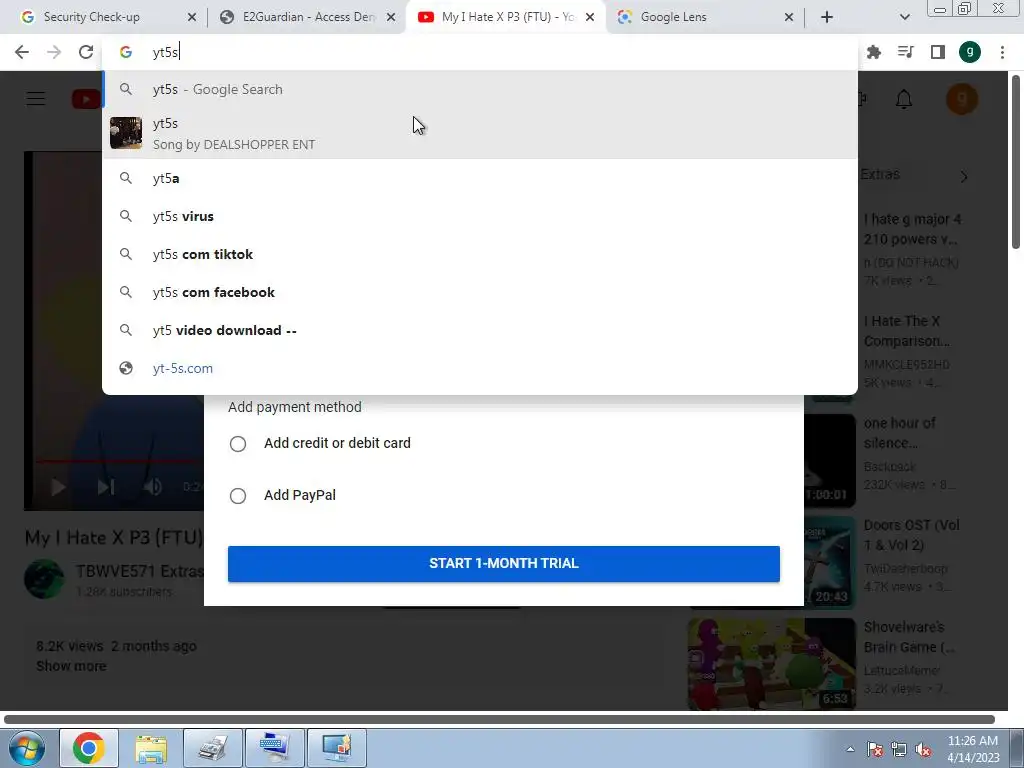Select the 'yt5s com tiktok' suggestion

480,254
